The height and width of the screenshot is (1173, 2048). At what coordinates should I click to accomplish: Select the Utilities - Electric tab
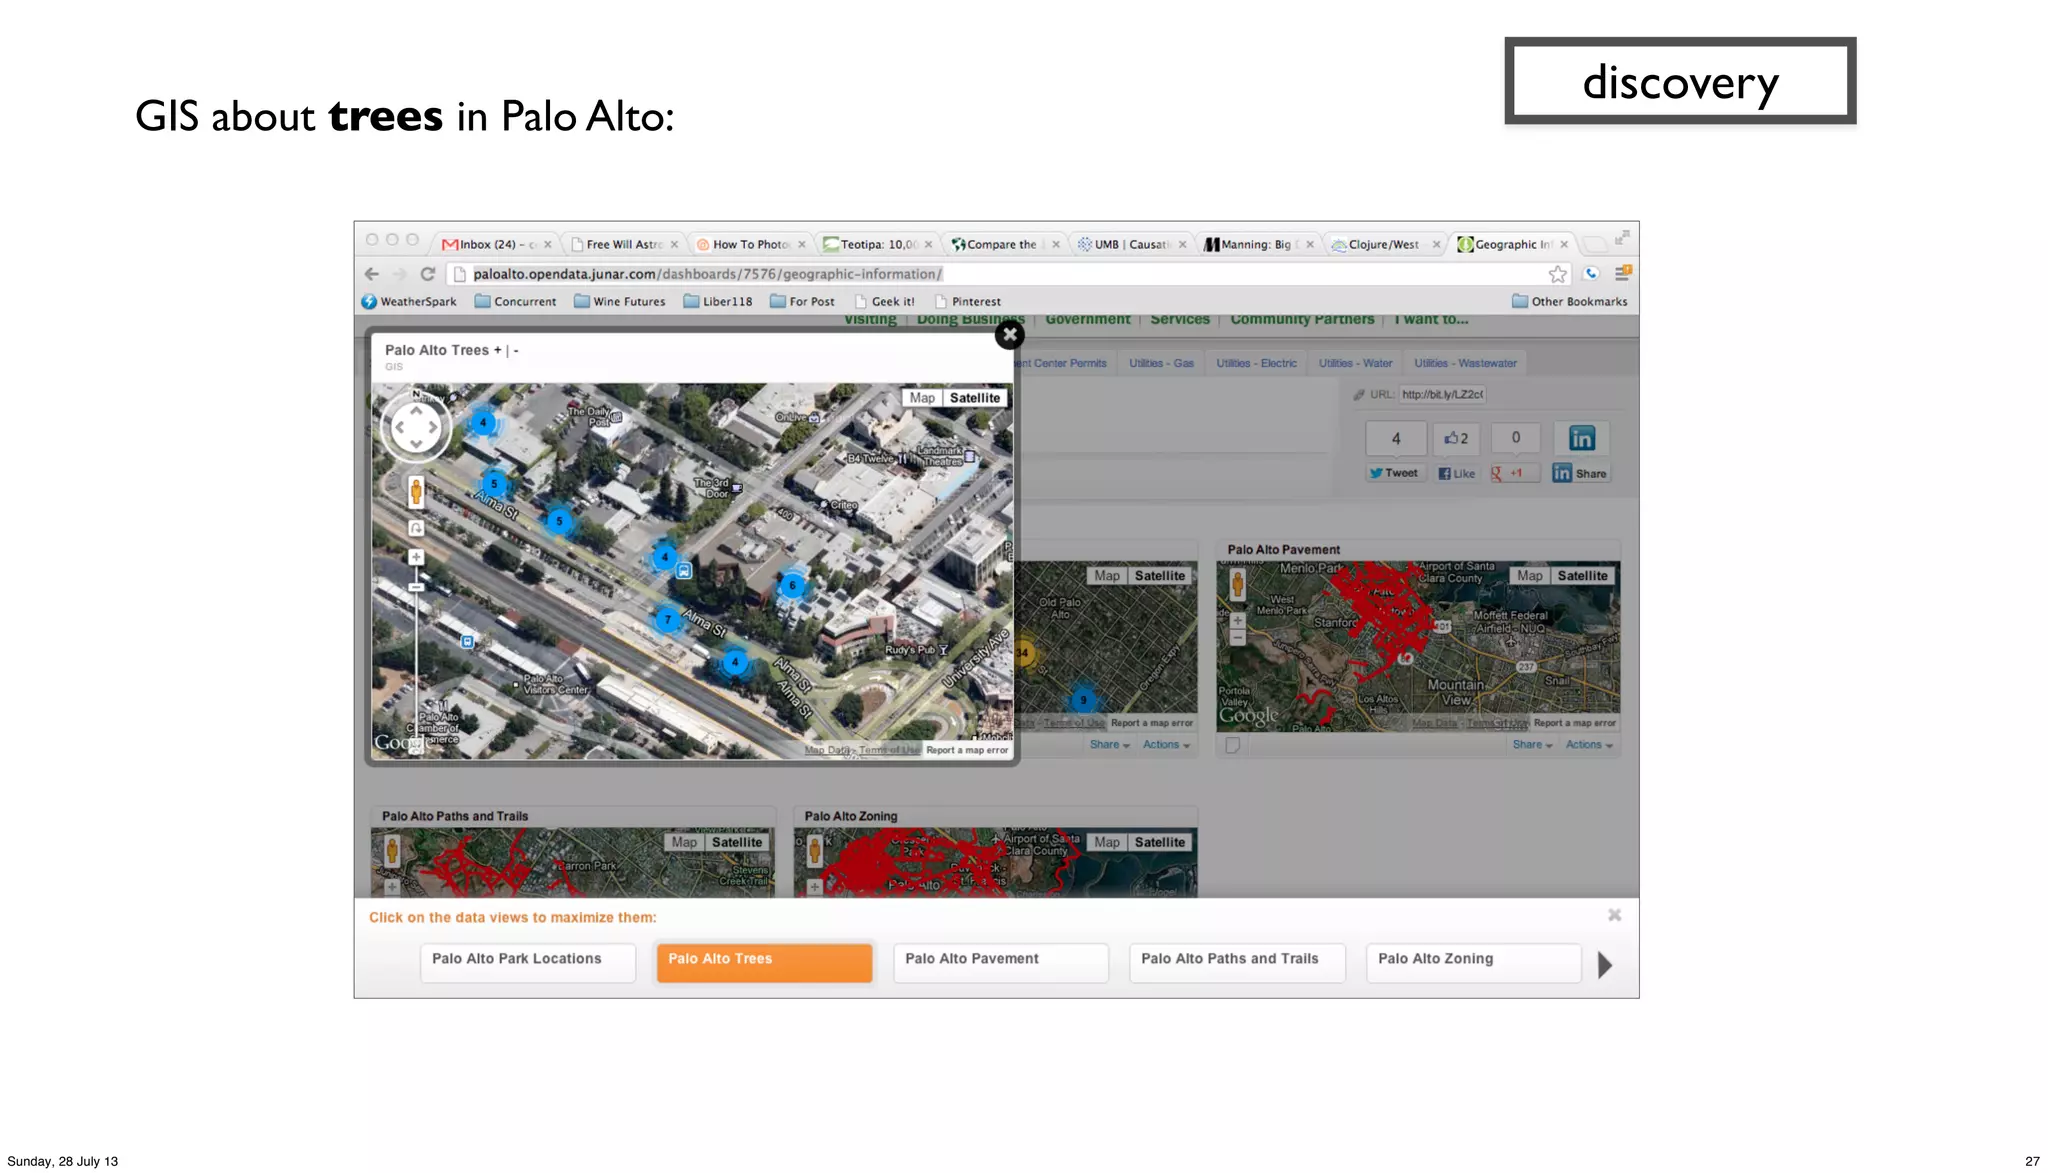click(x=1256, y=363)
